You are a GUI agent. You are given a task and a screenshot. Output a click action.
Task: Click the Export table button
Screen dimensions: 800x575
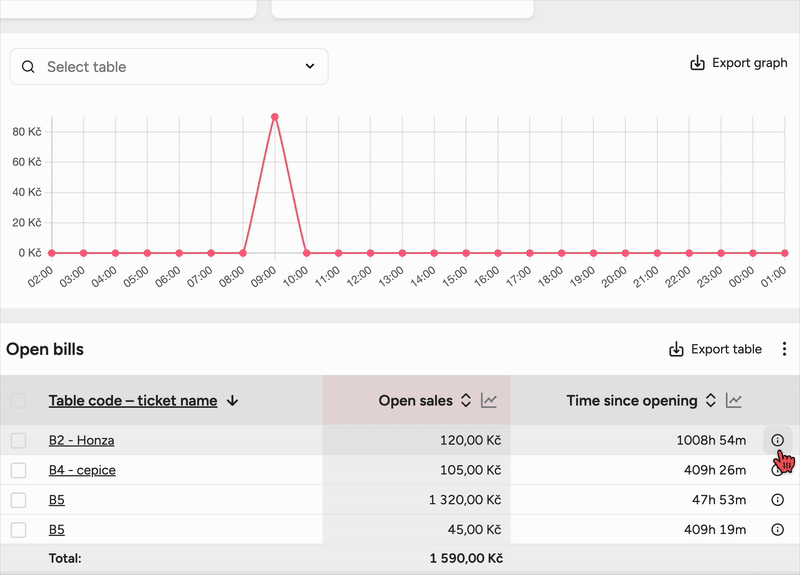point(715,349)
